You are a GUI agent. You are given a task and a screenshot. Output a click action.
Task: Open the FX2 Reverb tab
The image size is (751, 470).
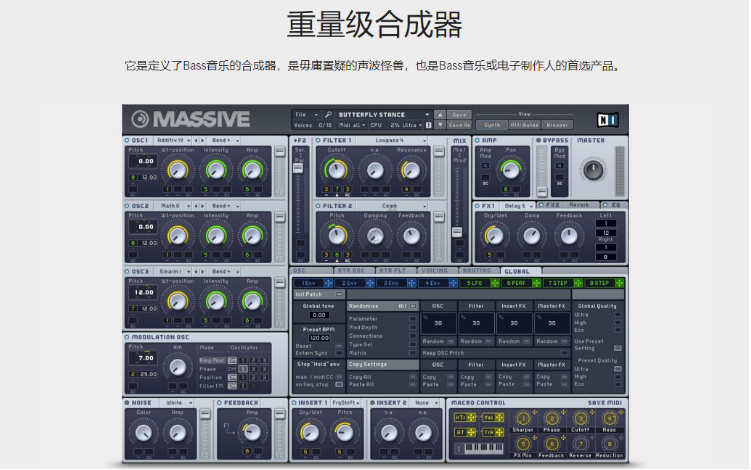pos(569,205)
